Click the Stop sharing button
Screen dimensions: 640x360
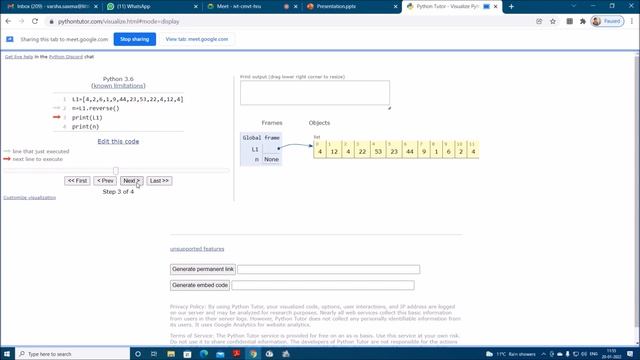135,39
